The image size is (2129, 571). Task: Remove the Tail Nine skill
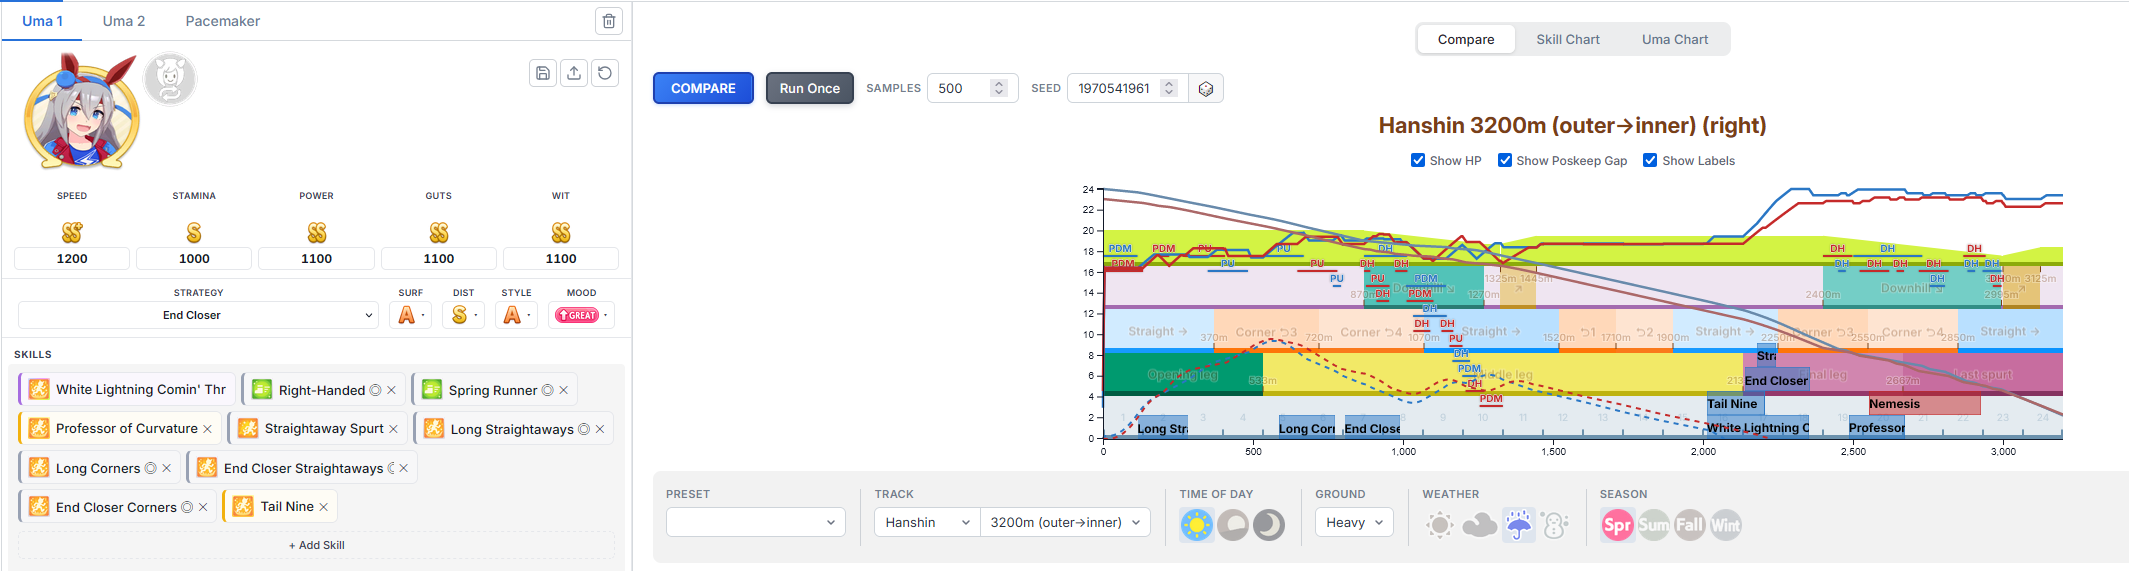[x=324, y=507]
